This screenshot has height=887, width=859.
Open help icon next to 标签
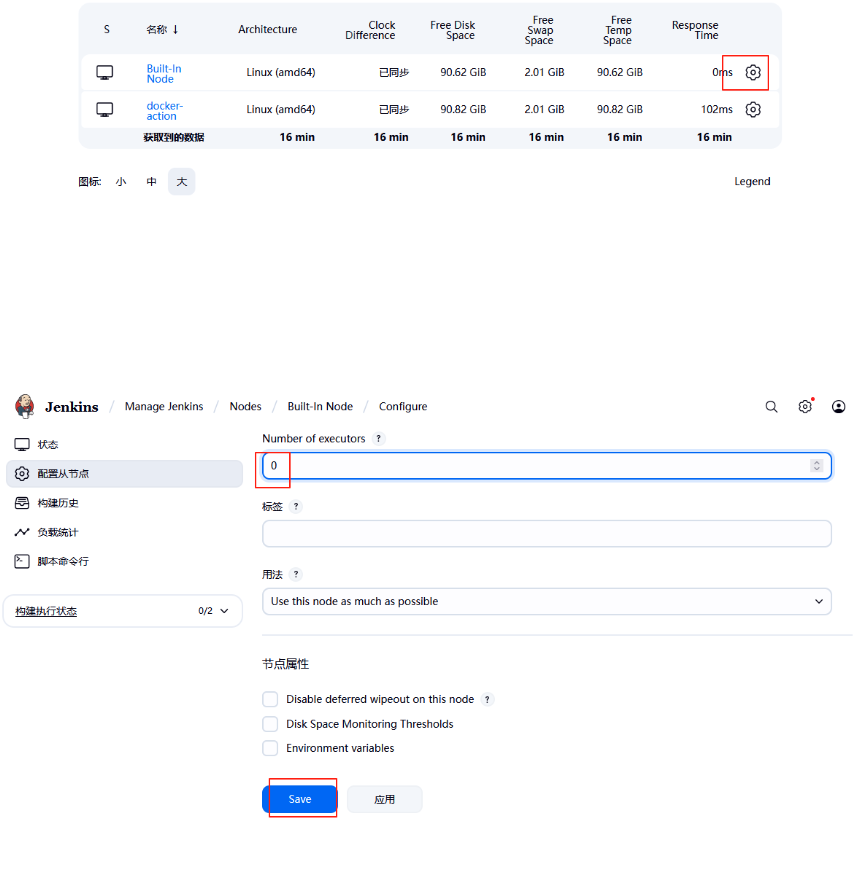point(296,506)
